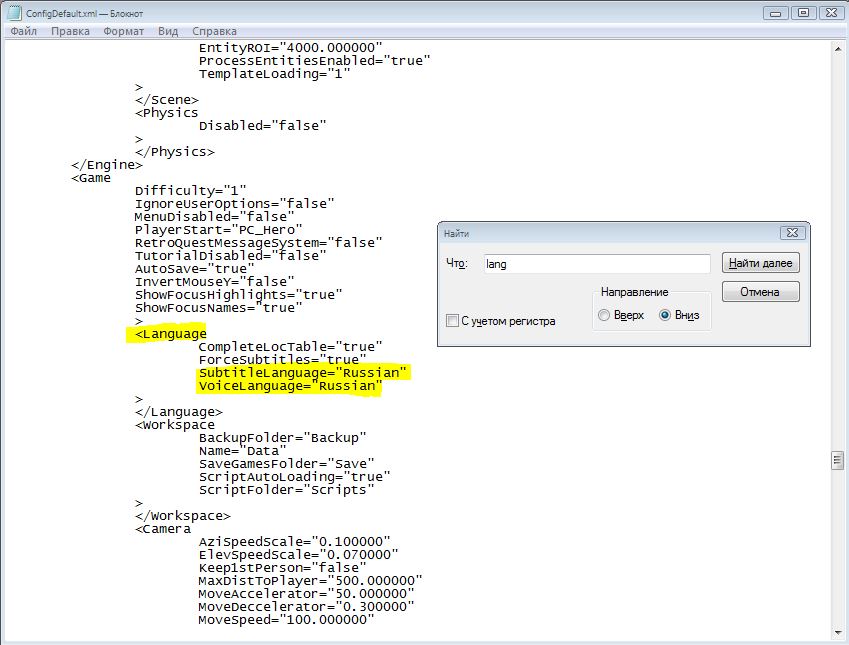This screenshot has height=645, width=849.
Task: Open the Справка help menu
Action: (x=214, y=31)
